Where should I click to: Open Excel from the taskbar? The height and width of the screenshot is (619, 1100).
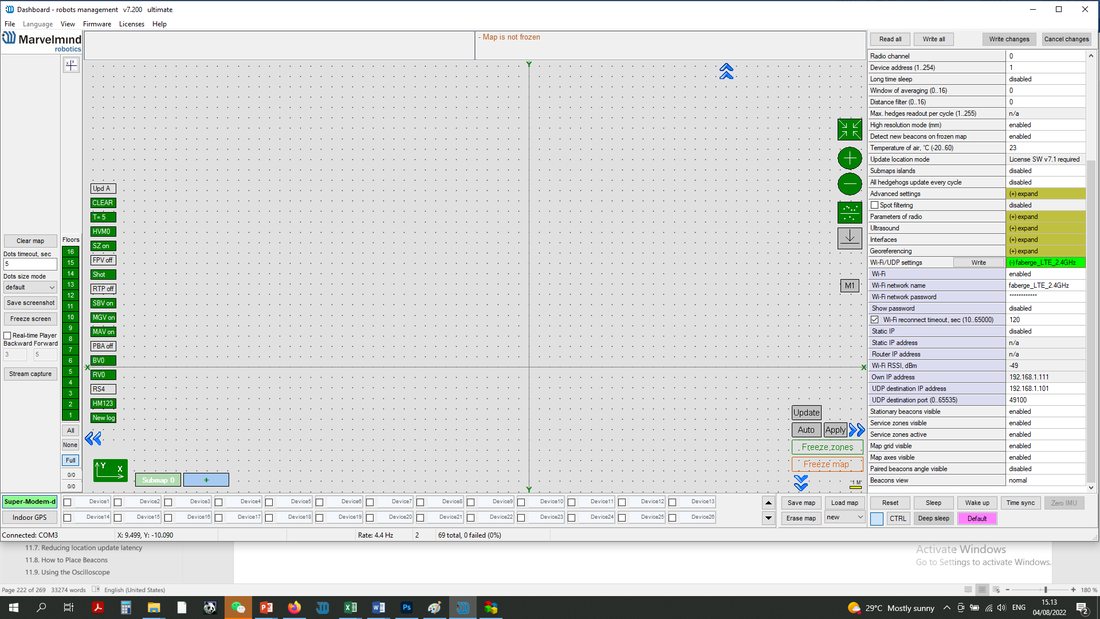coord(350,607)
